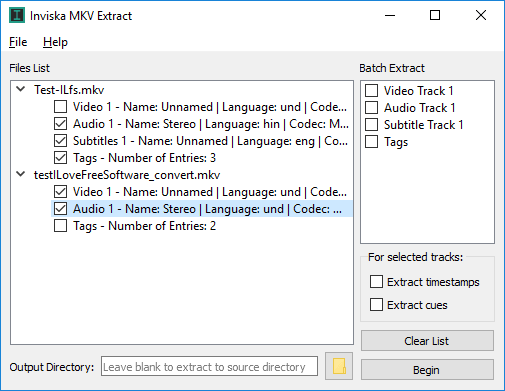Select the Test-ILfs.mkv file name

click(69, 90)
